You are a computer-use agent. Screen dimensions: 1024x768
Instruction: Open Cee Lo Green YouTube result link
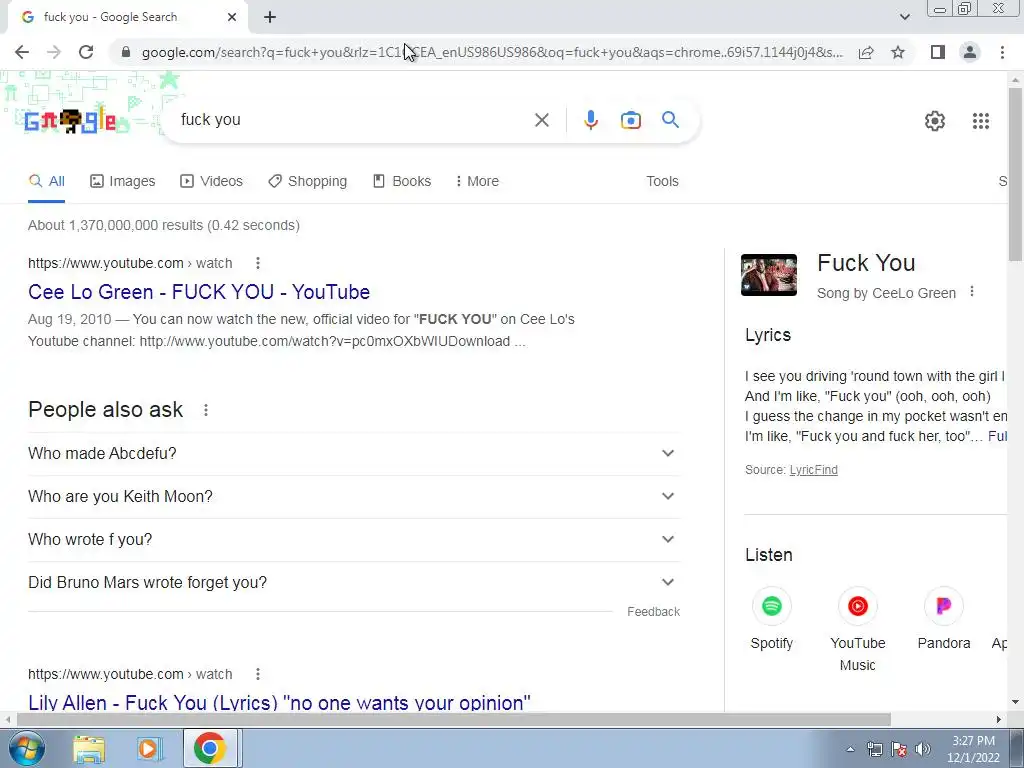(199, 292)
